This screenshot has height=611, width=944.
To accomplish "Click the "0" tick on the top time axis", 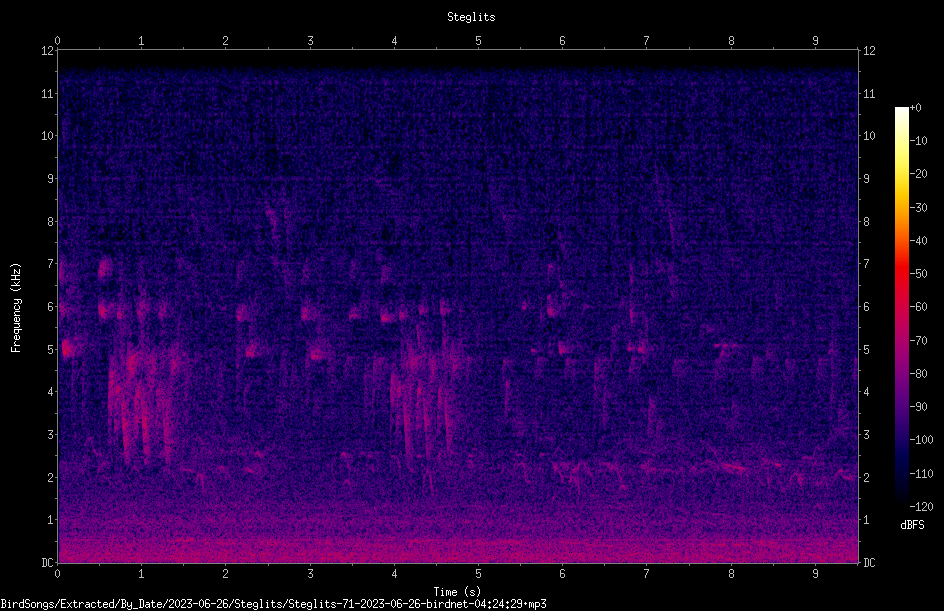I will coord(57,40).
